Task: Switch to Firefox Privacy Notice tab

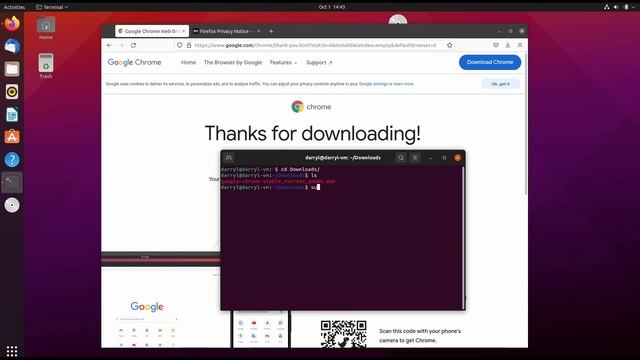Action: (x=227, y=31)
